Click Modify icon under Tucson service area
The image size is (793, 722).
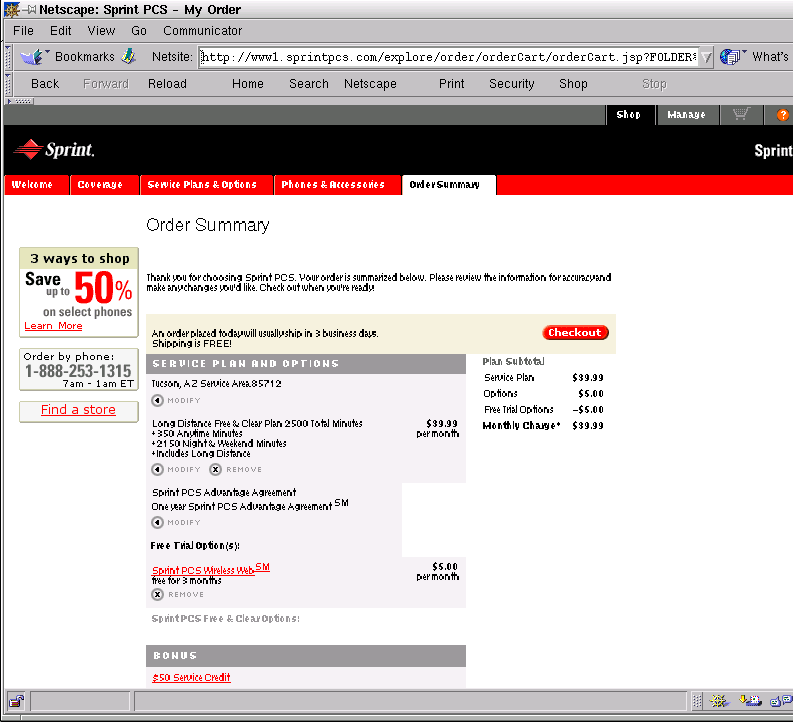pyautogui.click(x=157, y=400)
